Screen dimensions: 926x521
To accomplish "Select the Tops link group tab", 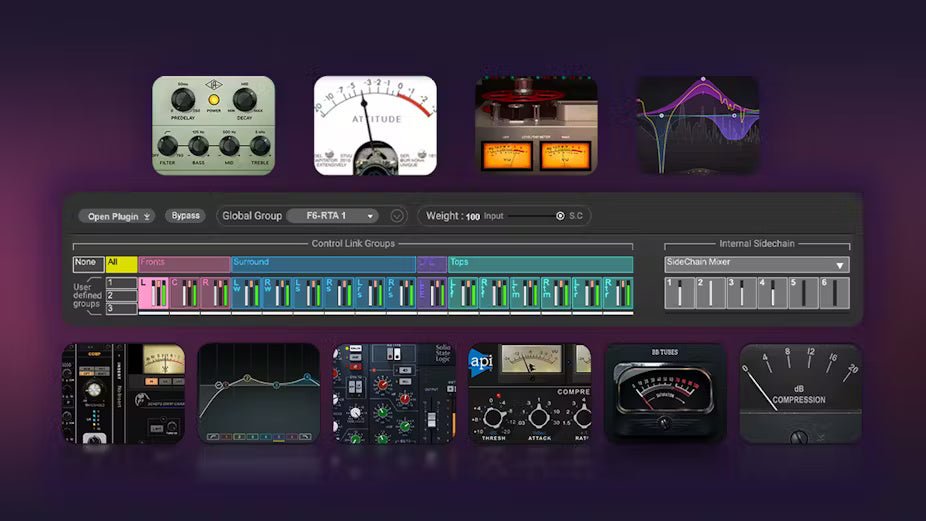I will tap(540, 263).
